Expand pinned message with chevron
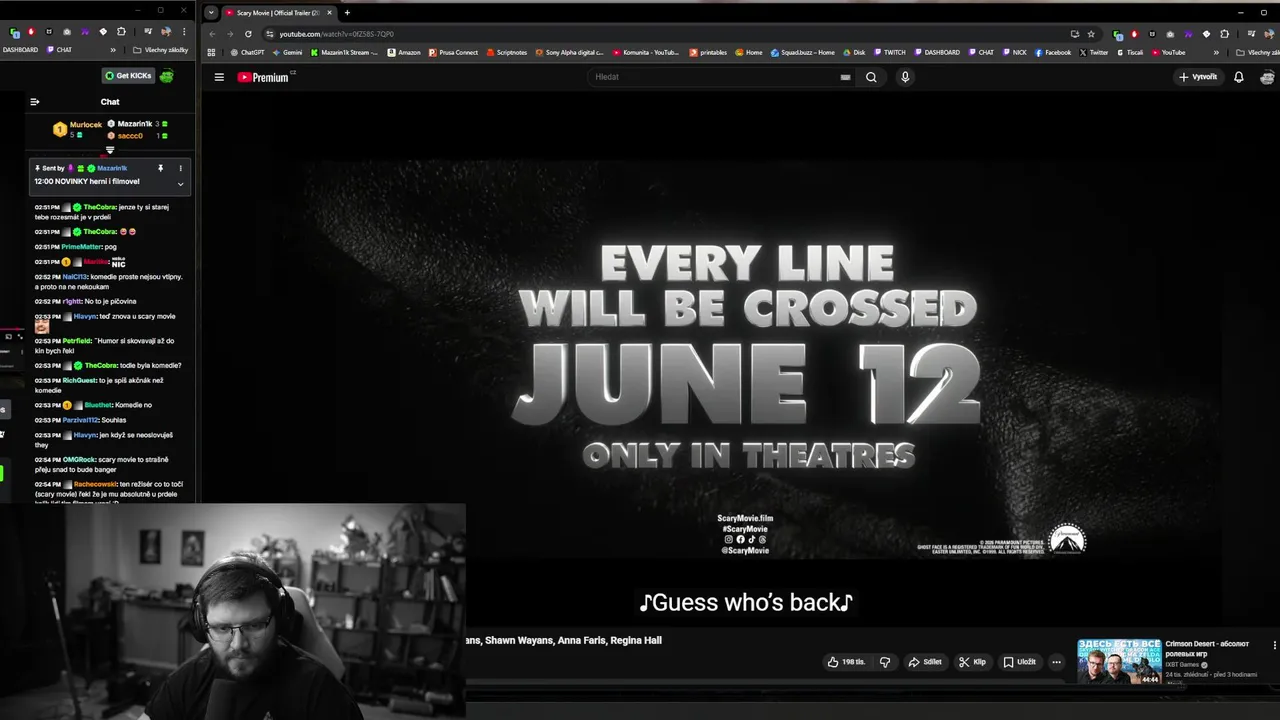Screen dimensions: 1280x720 [180, 184]
